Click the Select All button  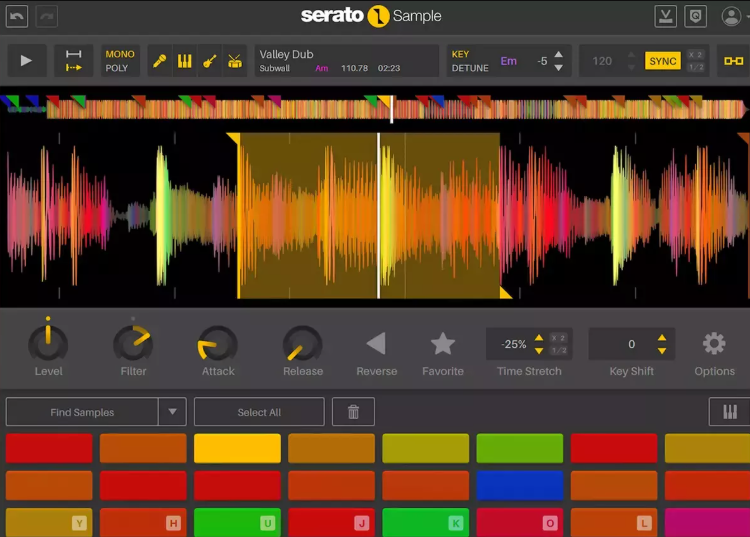pyautogui.click(x=259, y=412)
